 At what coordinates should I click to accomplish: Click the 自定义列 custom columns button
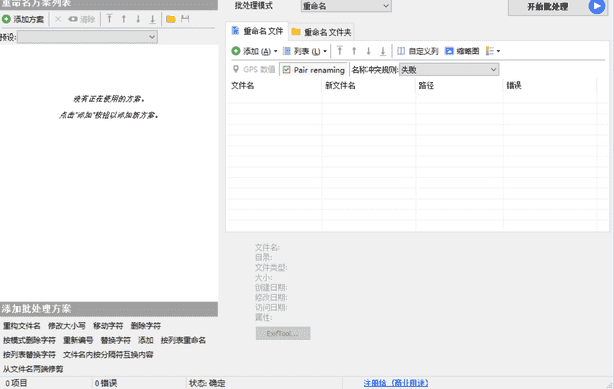tap(417, 51)
